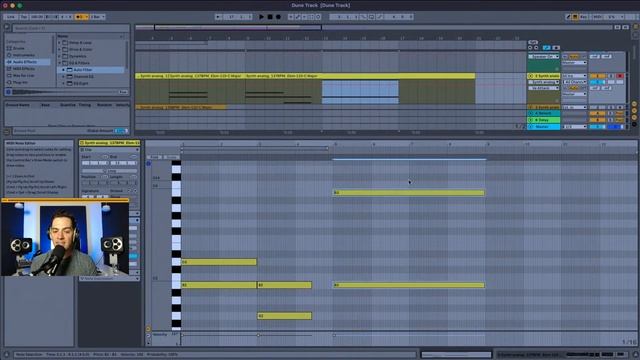Image resolution: width=640 pixels, height=360 pixels.
Task: Click the Fold button in piano roll
Action: [154, 157]
